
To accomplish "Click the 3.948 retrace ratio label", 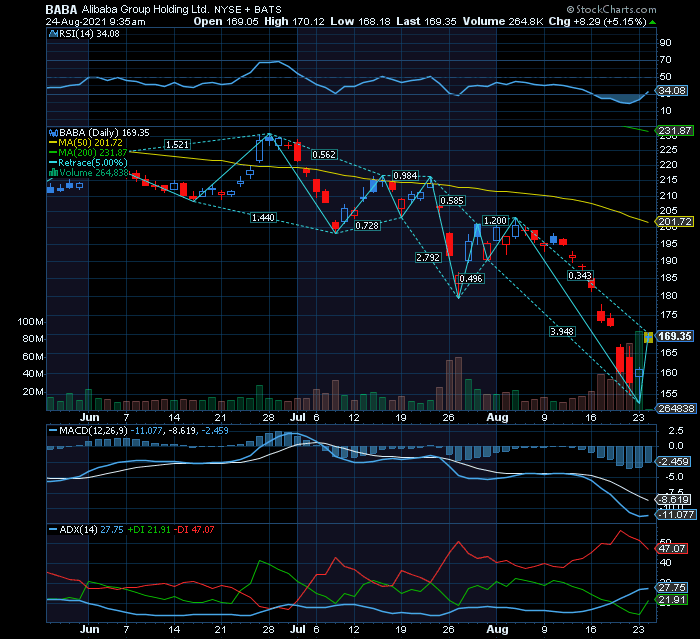I will click(x=562, y=331).
